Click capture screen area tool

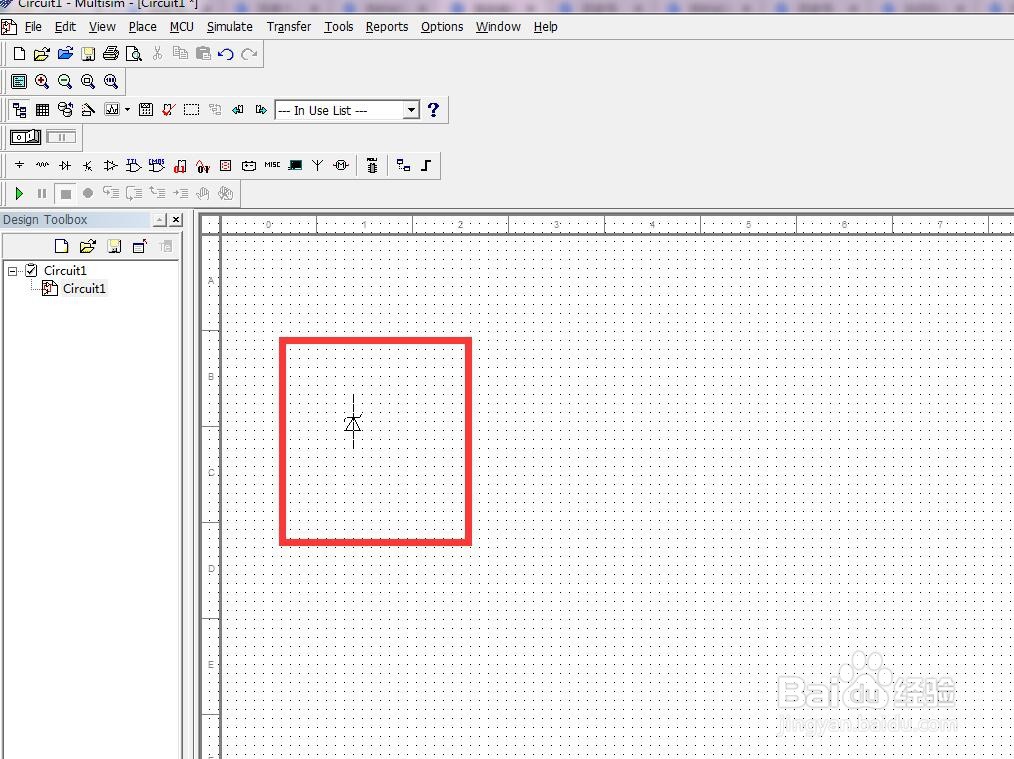[x=191, y=110]
